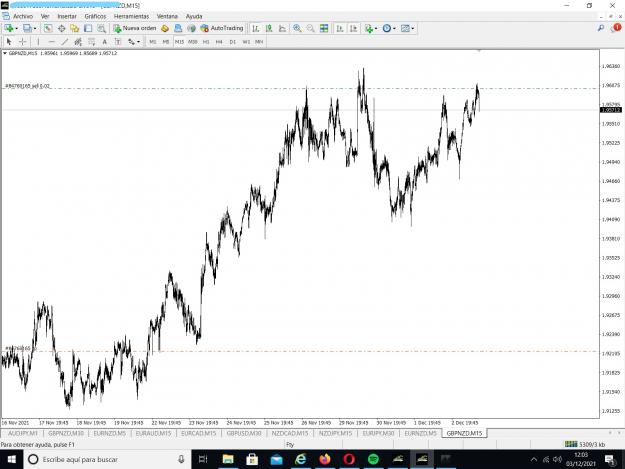Select the Crosshair tool

23,41
